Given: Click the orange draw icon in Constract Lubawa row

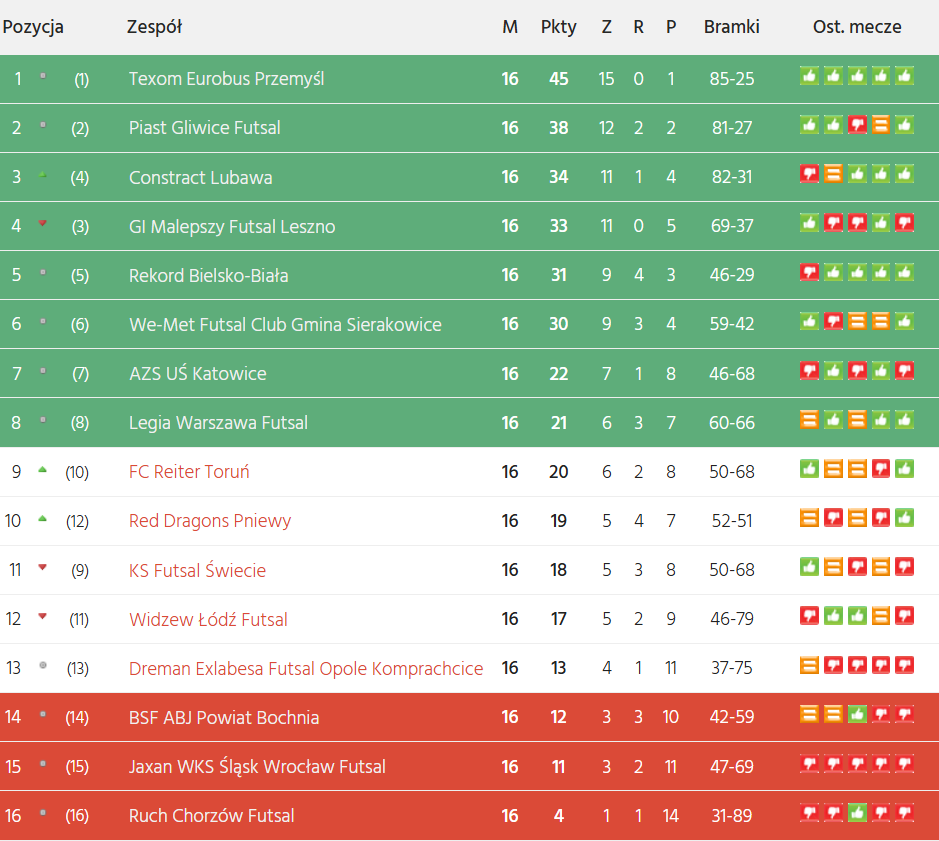Looking at the screenshot, I should point(833,174).
